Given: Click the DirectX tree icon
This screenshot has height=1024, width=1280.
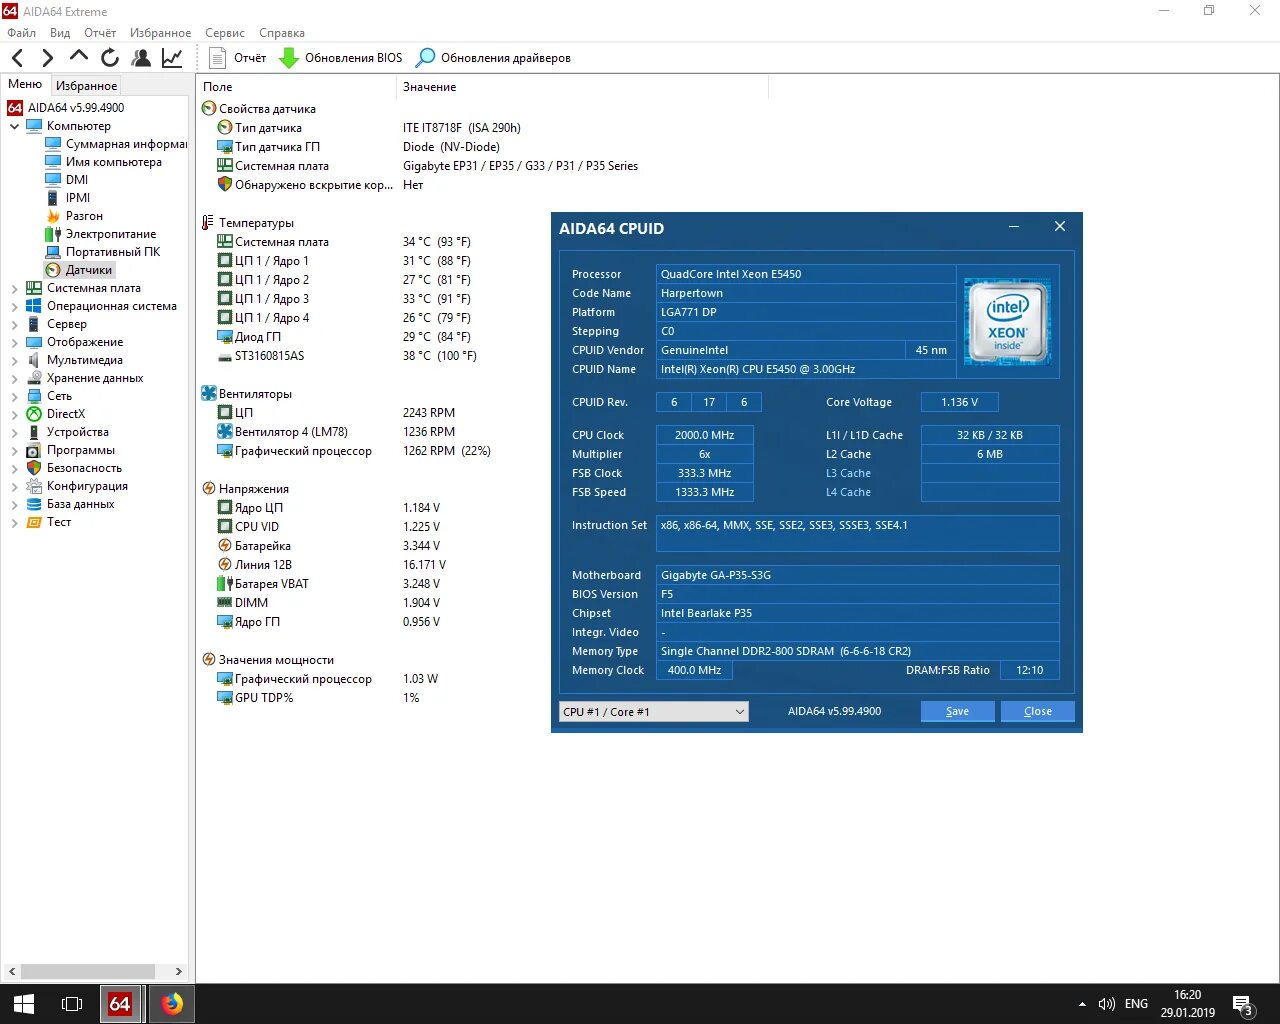Looking at the screenshot, I should click(x=34, y=414).
